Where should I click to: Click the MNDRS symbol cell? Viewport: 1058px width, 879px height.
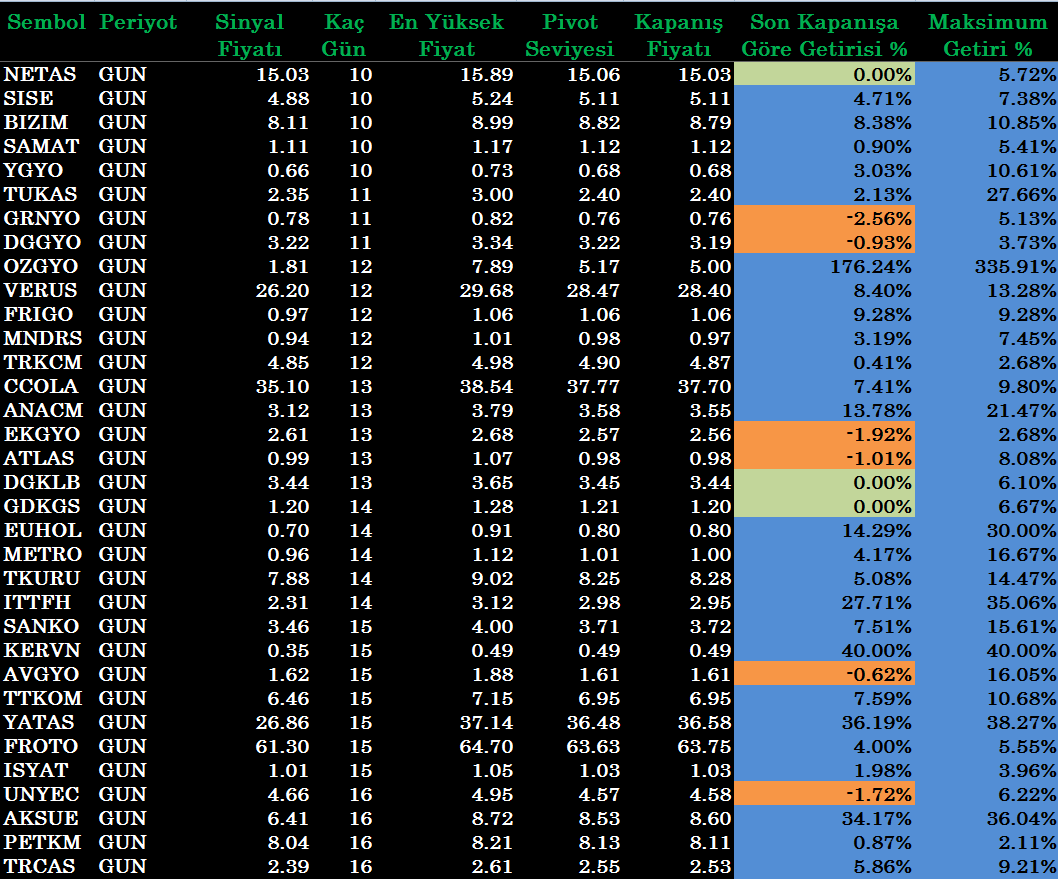(43, 338)
